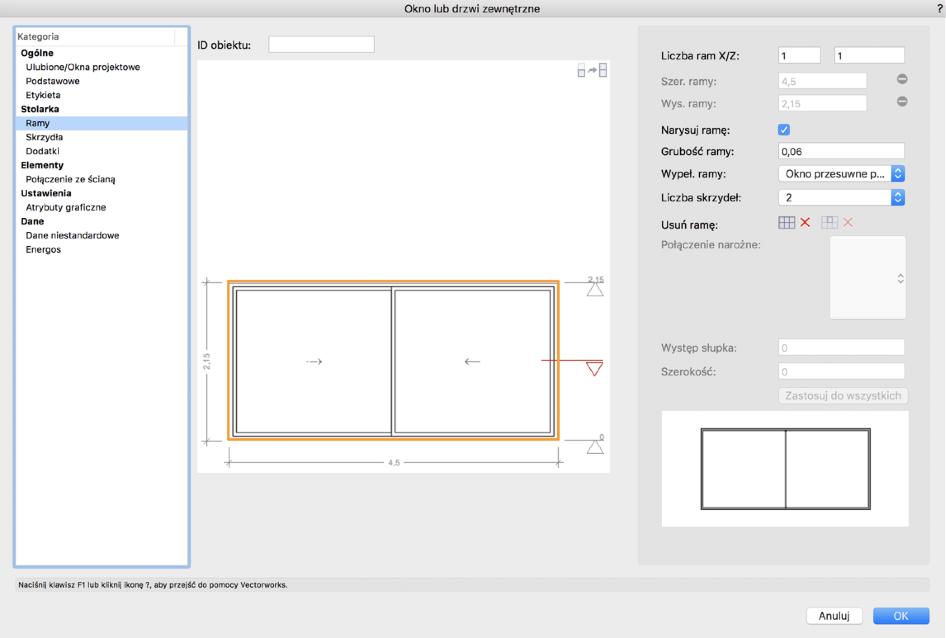Image resolution: width=946 pixels, height=638 pixels.
Task: Click the minus icon next to Szer. ramy
Action: click(x=902, y=79)
